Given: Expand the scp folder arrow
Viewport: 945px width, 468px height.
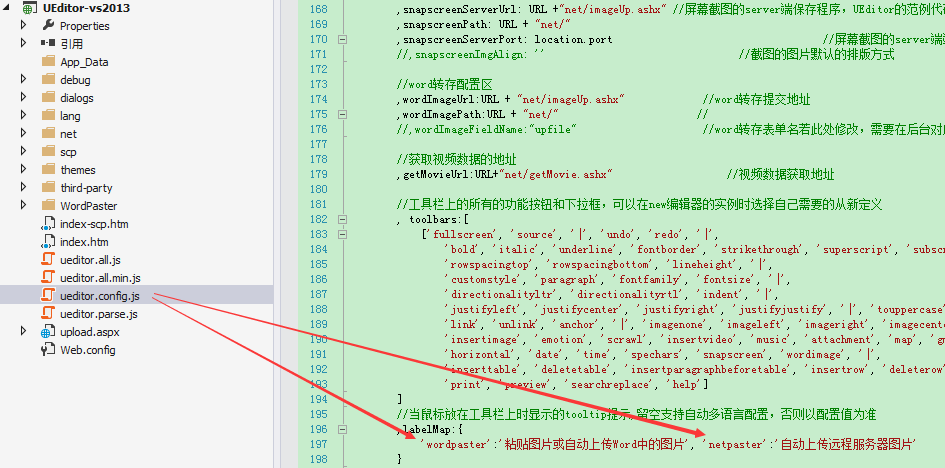Looking at the screenshot, I should (24, 151).
